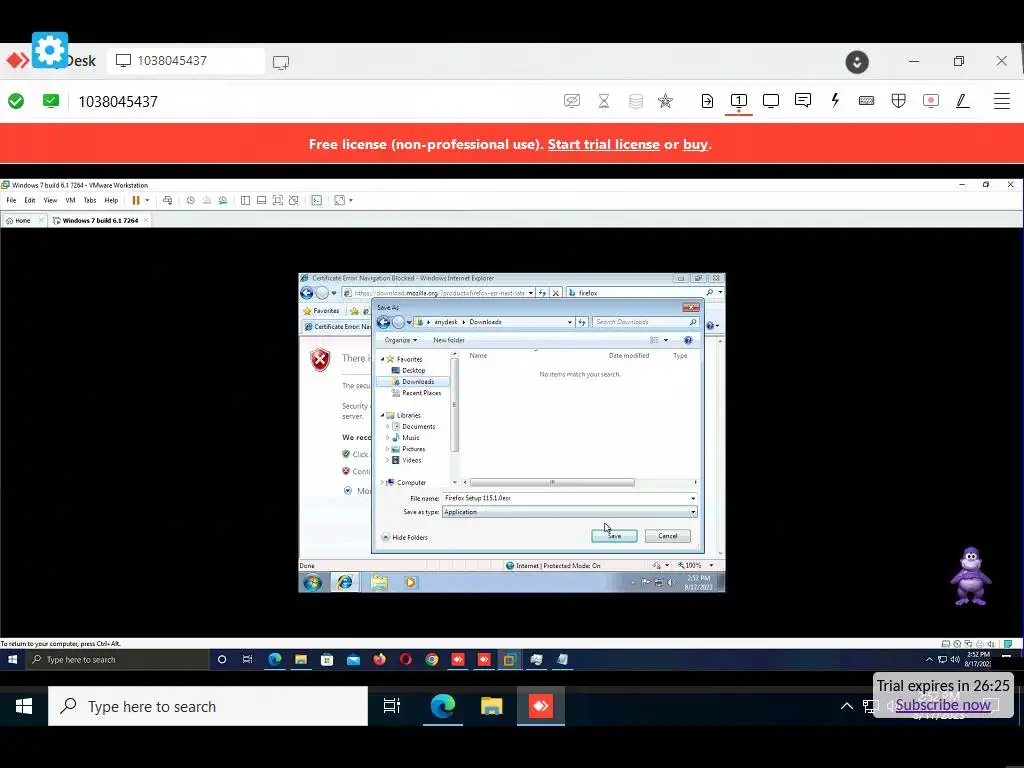The height and width of the screenshot is (768, 1024).
Task: Click AnyDesk monitor 1 selector icon
Action: pyautogui.click(x=739, y=101)
